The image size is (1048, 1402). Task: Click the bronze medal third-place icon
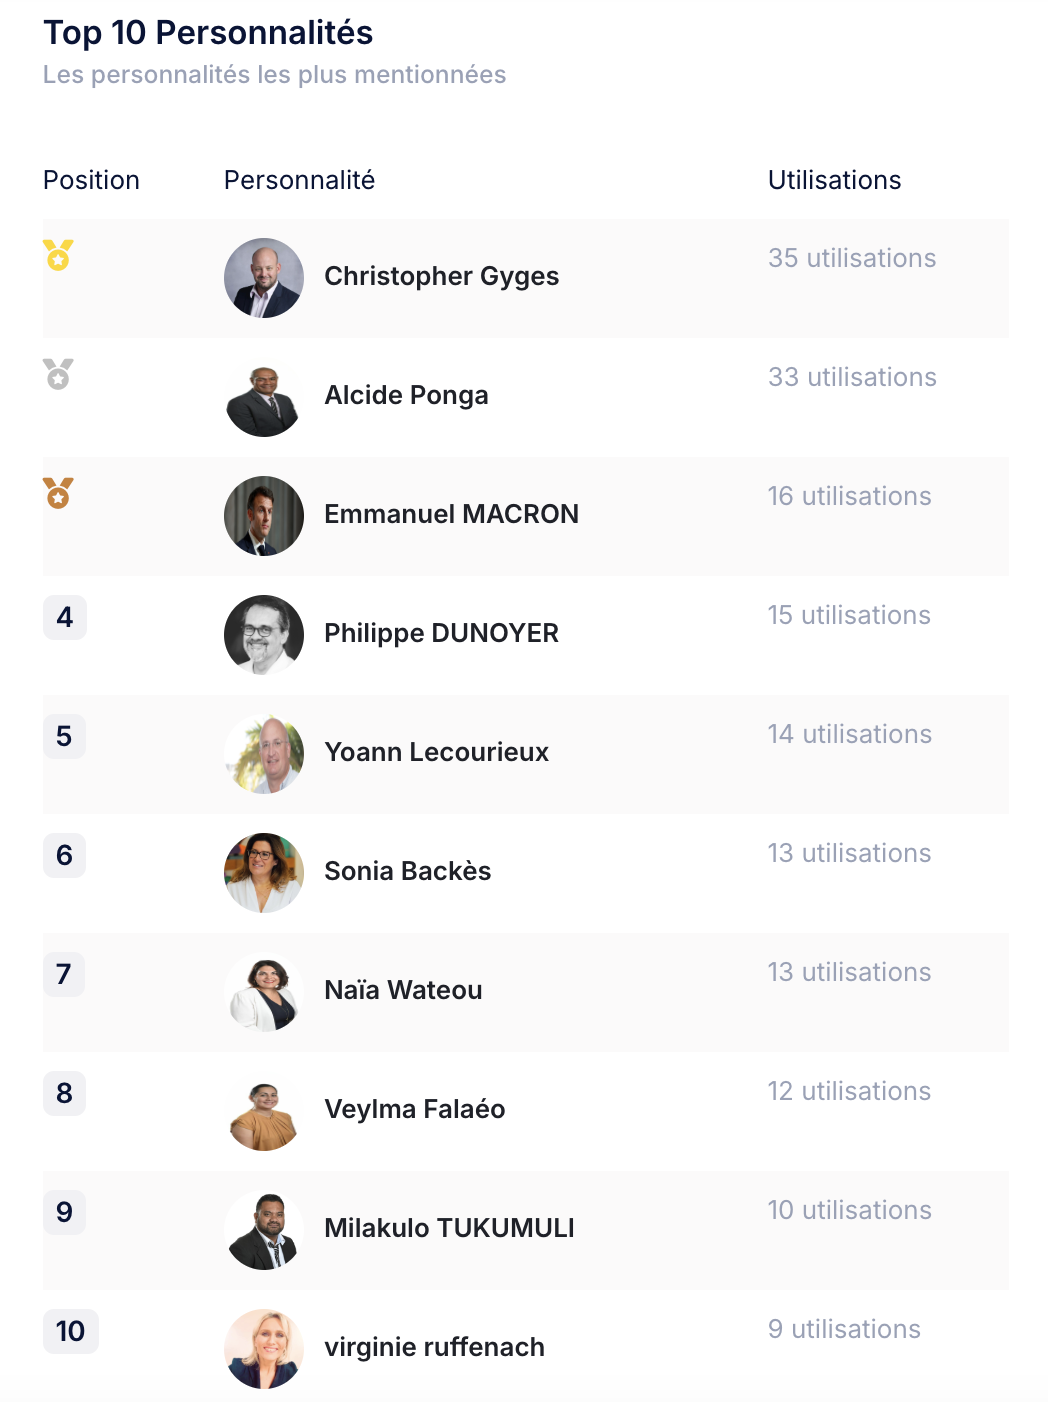pyautogui.click(x=58, y=493)
